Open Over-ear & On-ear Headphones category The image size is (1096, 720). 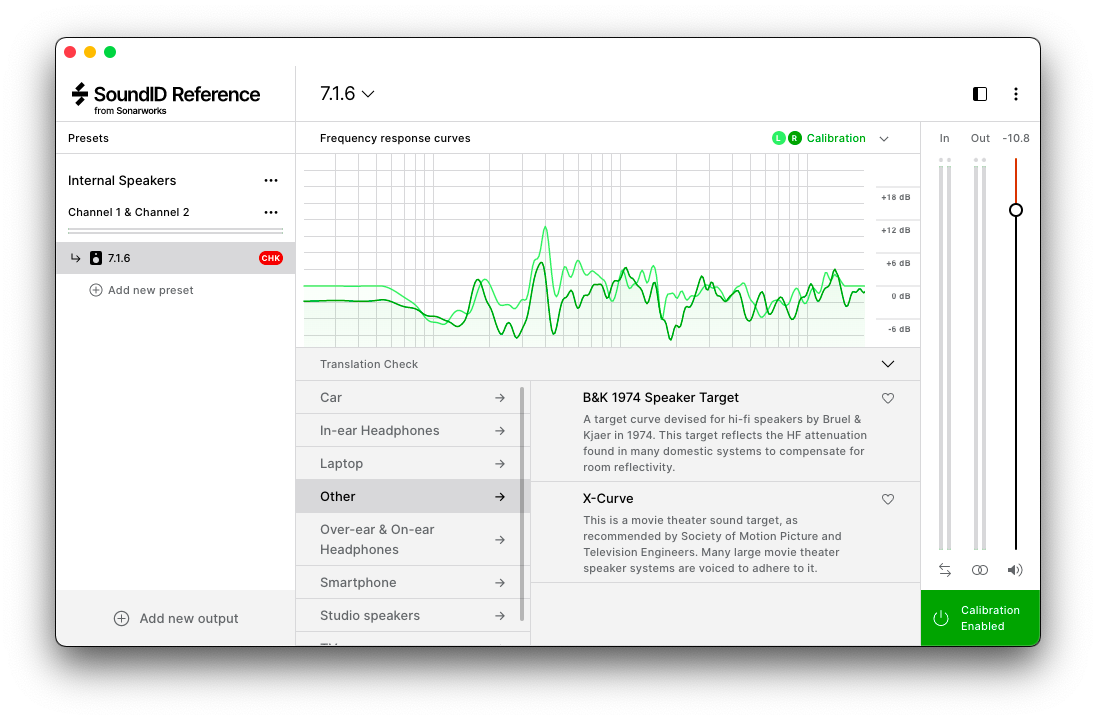pyautogui.click(x=412, y=540)
